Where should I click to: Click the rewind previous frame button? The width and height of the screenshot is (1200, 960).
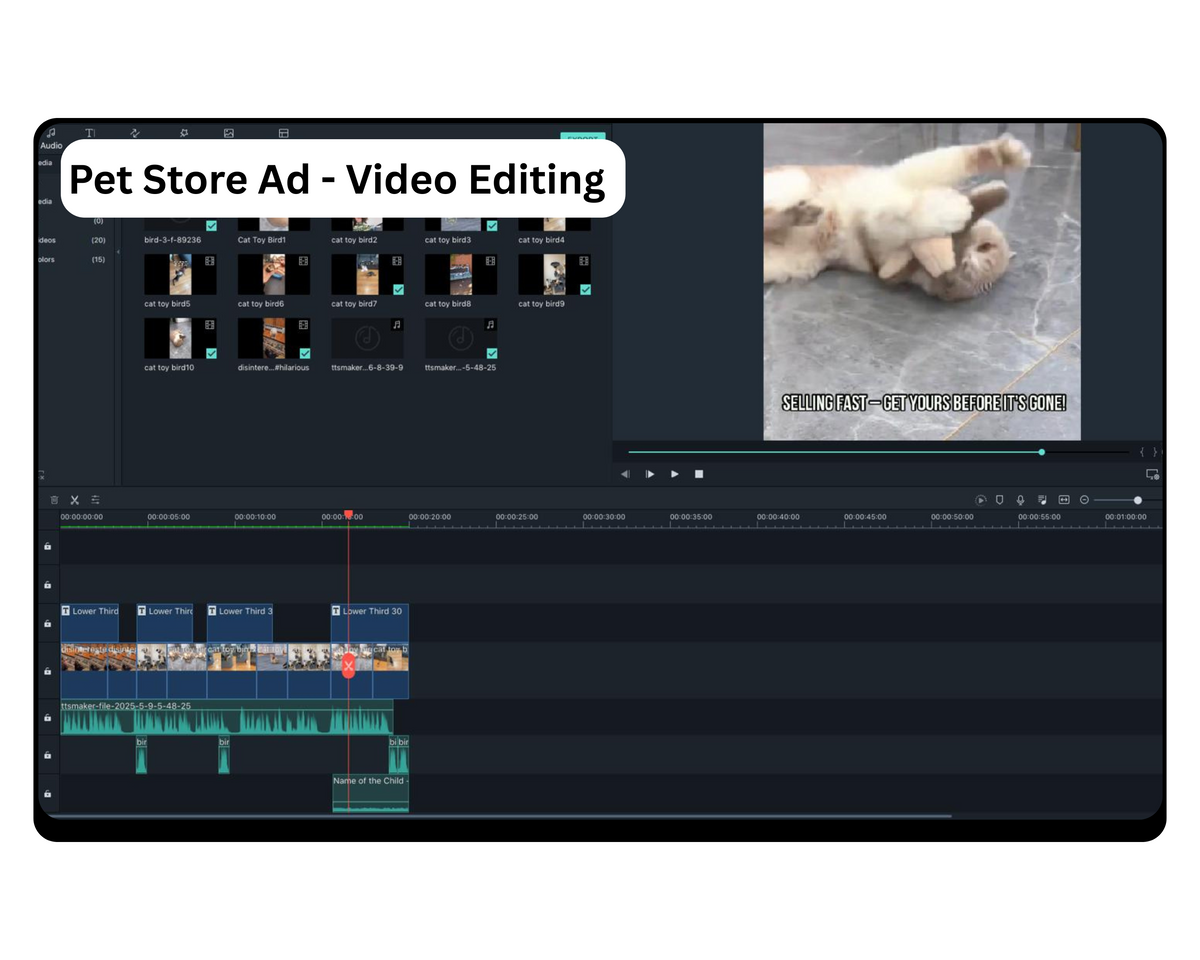625,474
